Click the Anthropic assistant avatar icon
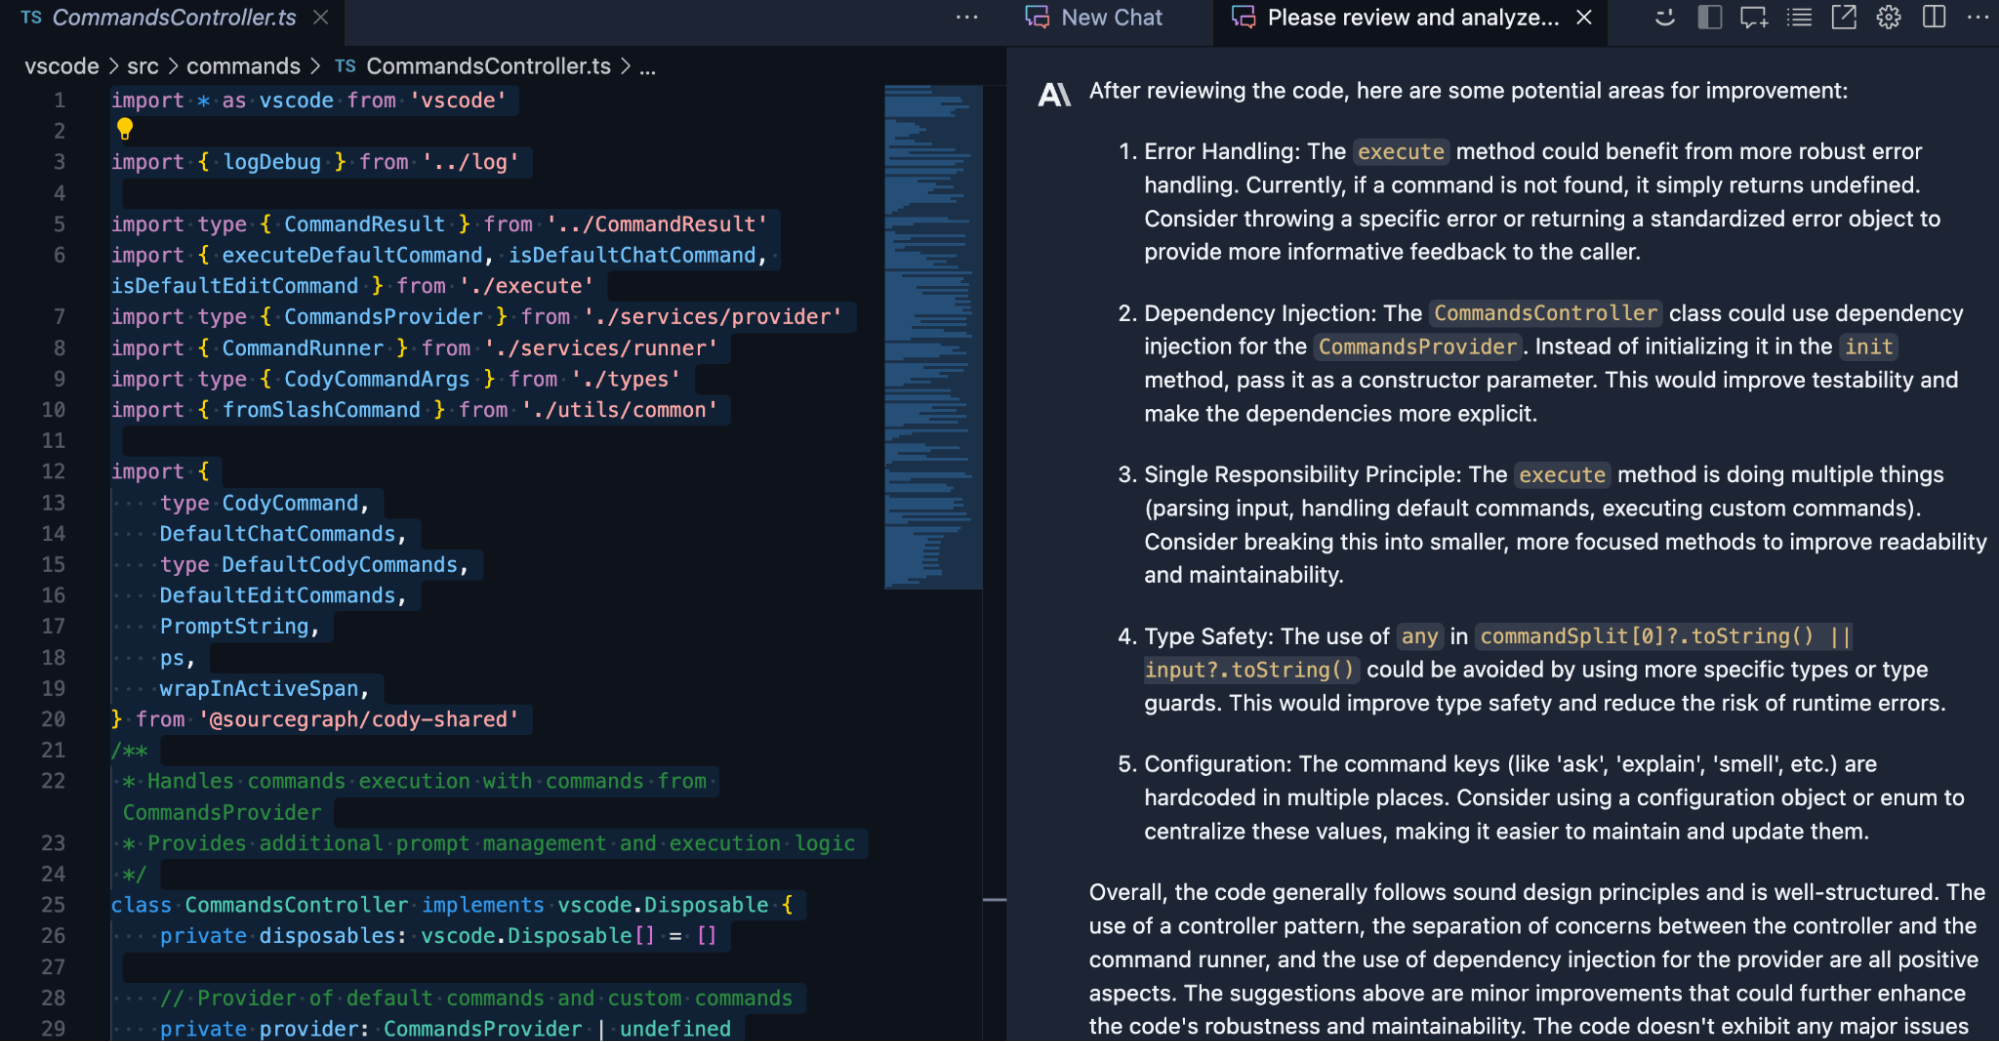 pos(1054,94)
